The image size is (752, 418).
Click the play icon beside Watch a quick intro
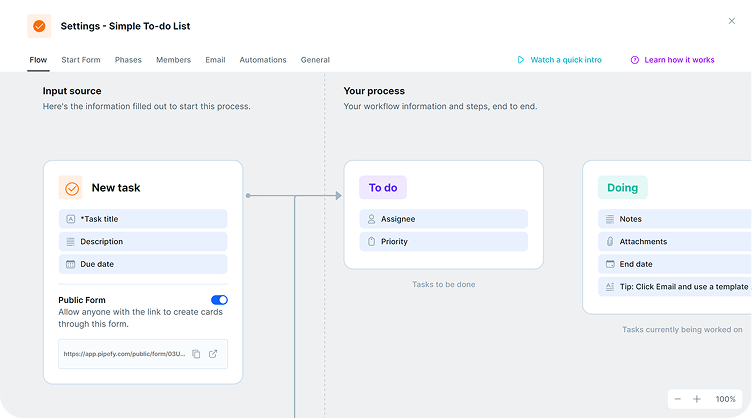521,60
